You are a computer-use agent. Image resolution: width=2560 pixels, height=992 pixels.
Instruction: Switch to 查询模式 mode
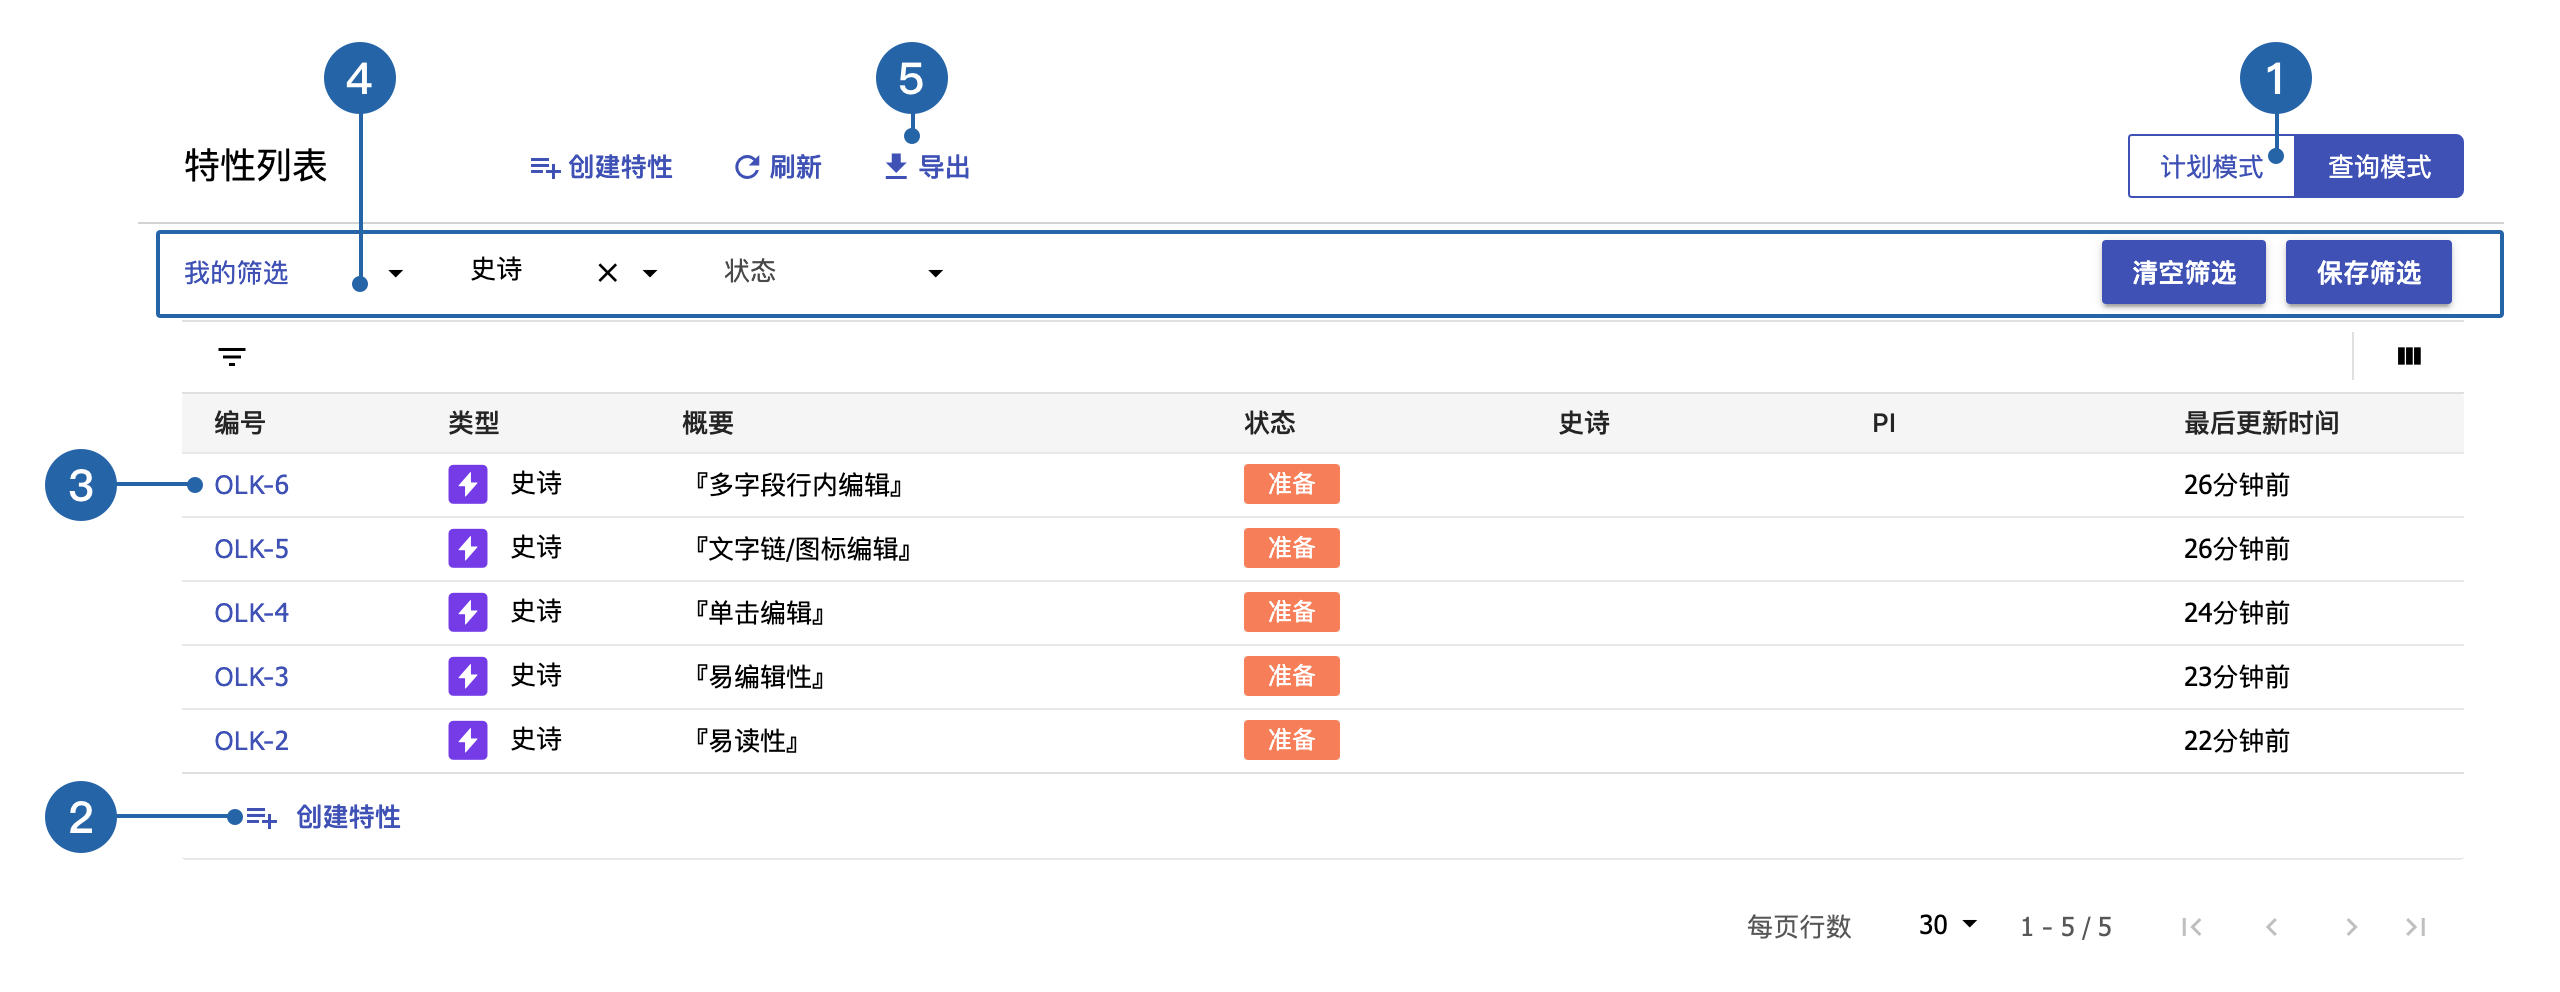tap(2378, 167)
